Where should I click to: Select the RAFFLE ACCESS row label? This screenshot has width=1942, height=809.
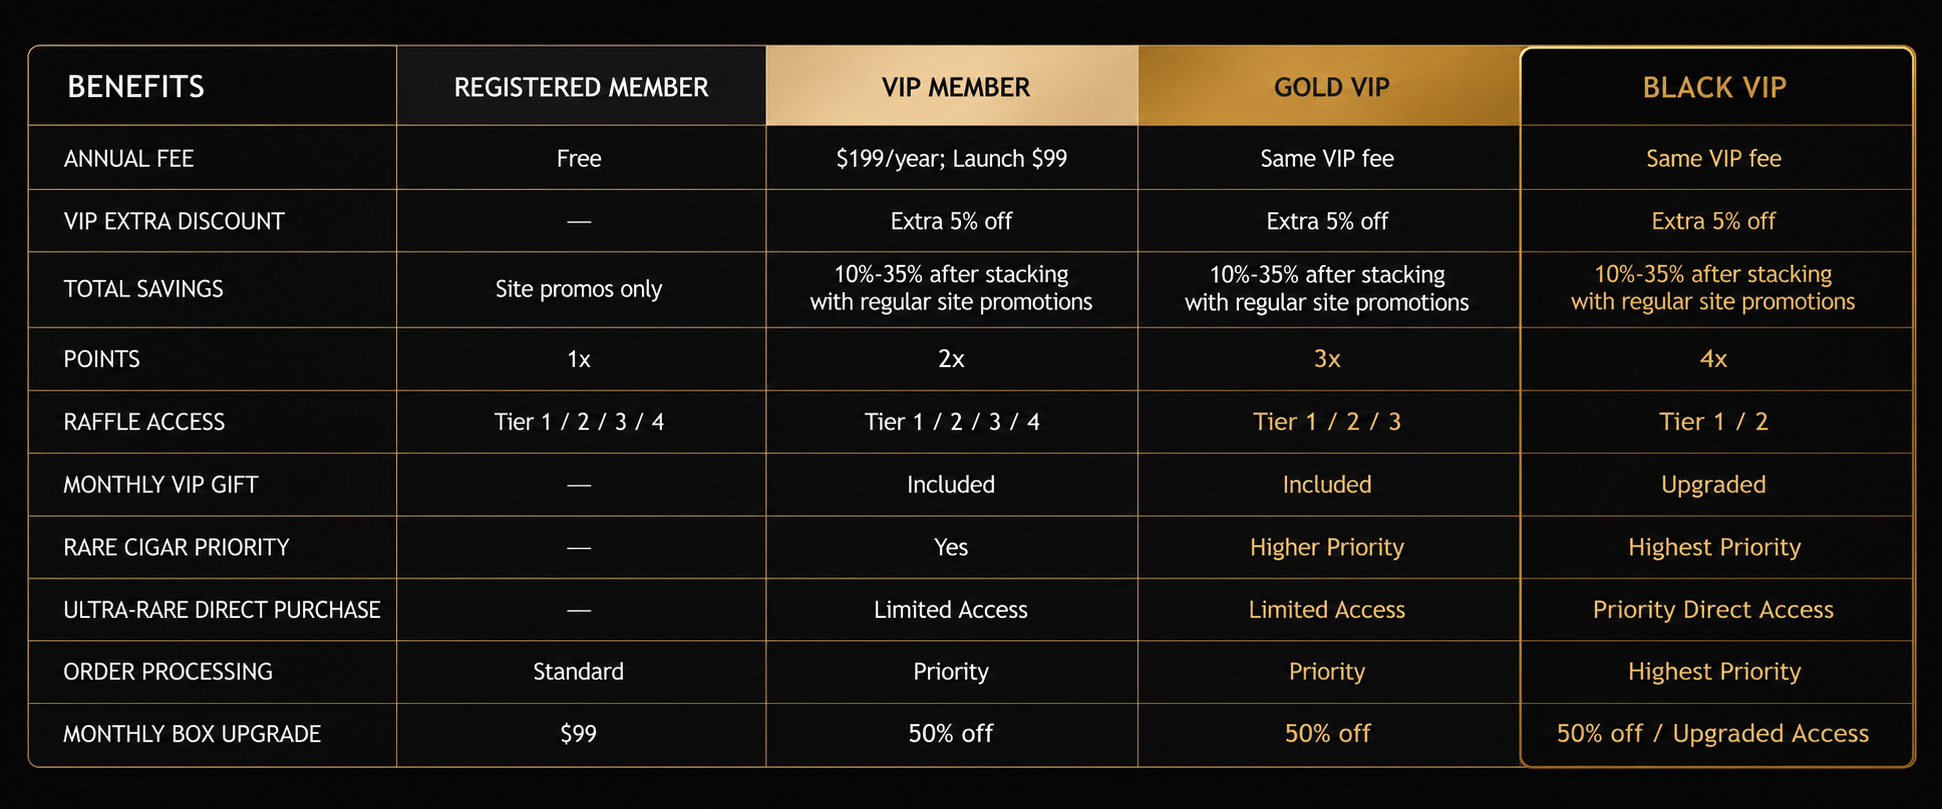(x=144, y=422)
